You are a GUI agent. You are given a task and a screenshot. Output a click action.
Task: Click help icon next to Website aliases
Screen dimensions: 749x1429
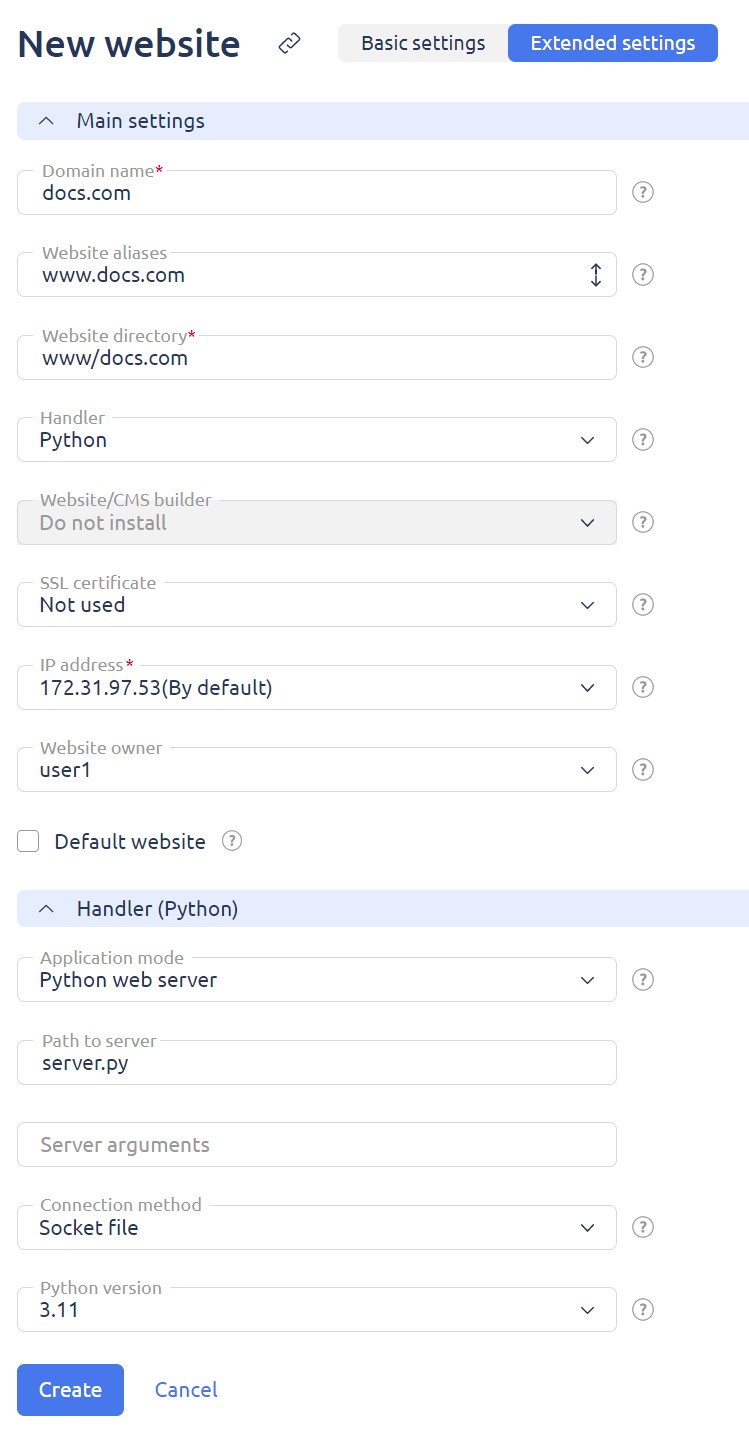click(x=644, y=274)
